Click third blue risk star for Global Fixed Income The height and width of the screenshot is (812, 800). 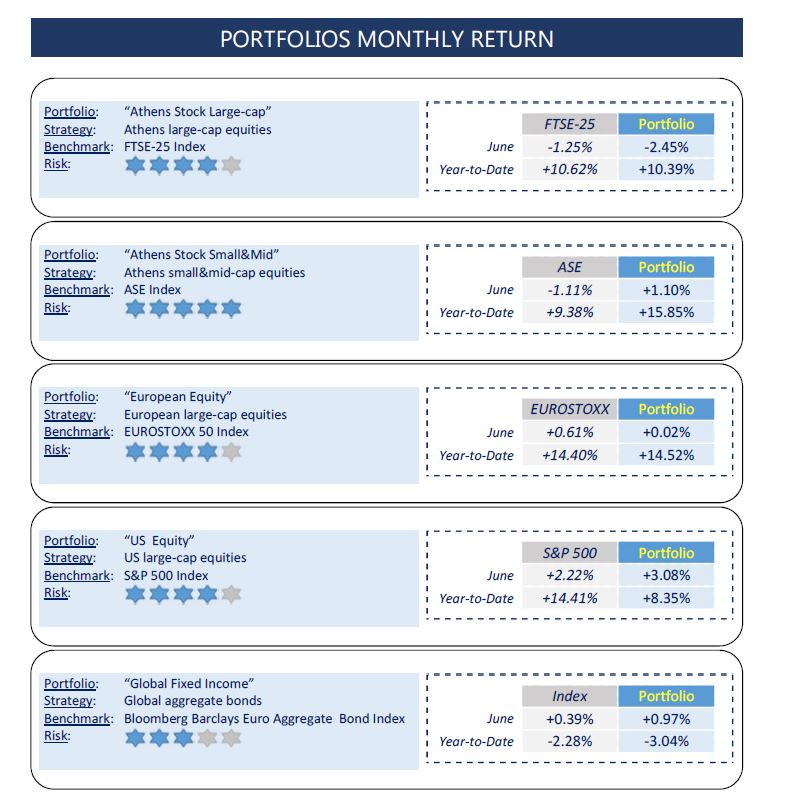point(183,738)
